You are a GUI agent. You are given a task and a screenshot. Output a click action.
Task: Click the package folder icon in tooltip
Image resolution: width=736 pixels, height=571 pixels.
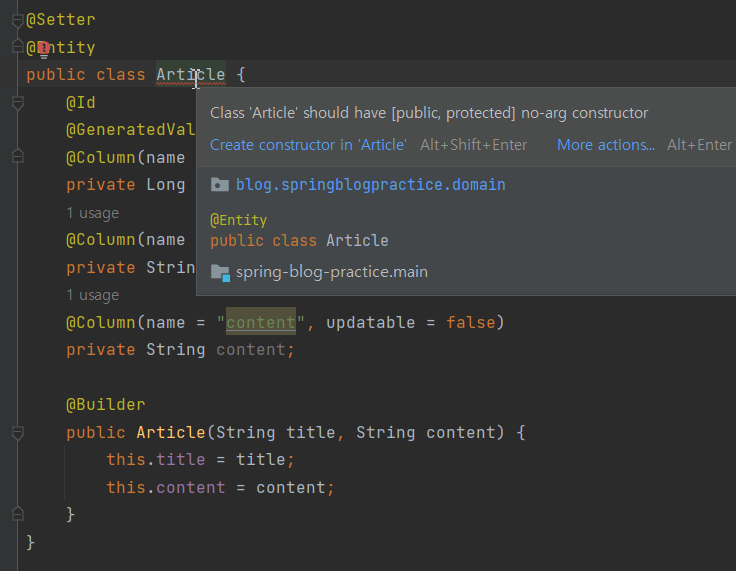(220, 185)
